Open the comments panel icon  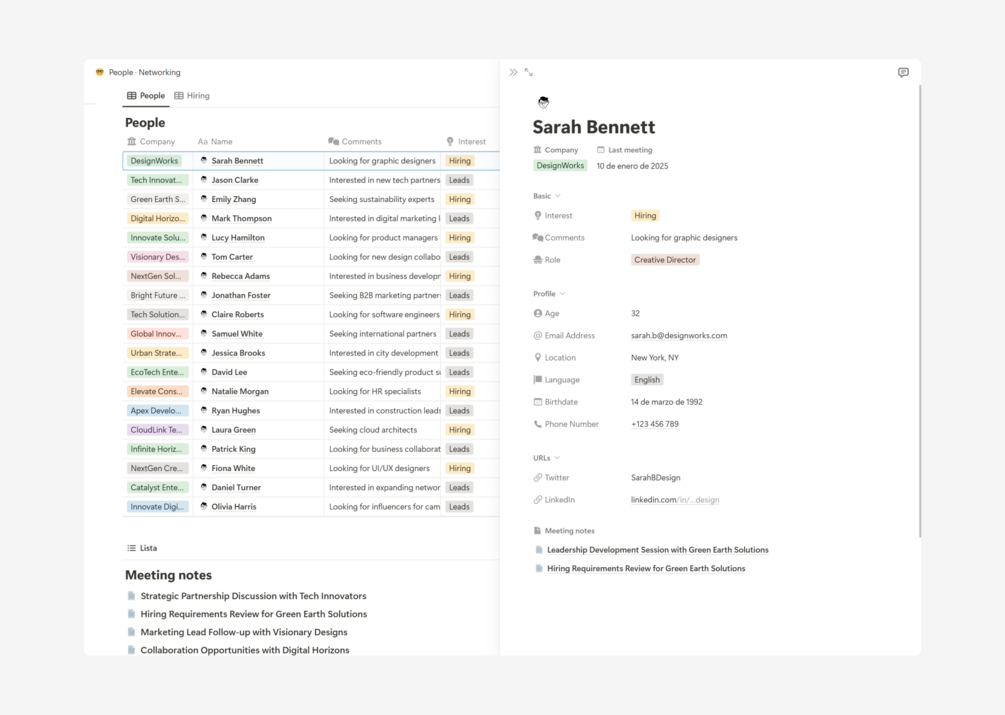click(x=903, y=72)
